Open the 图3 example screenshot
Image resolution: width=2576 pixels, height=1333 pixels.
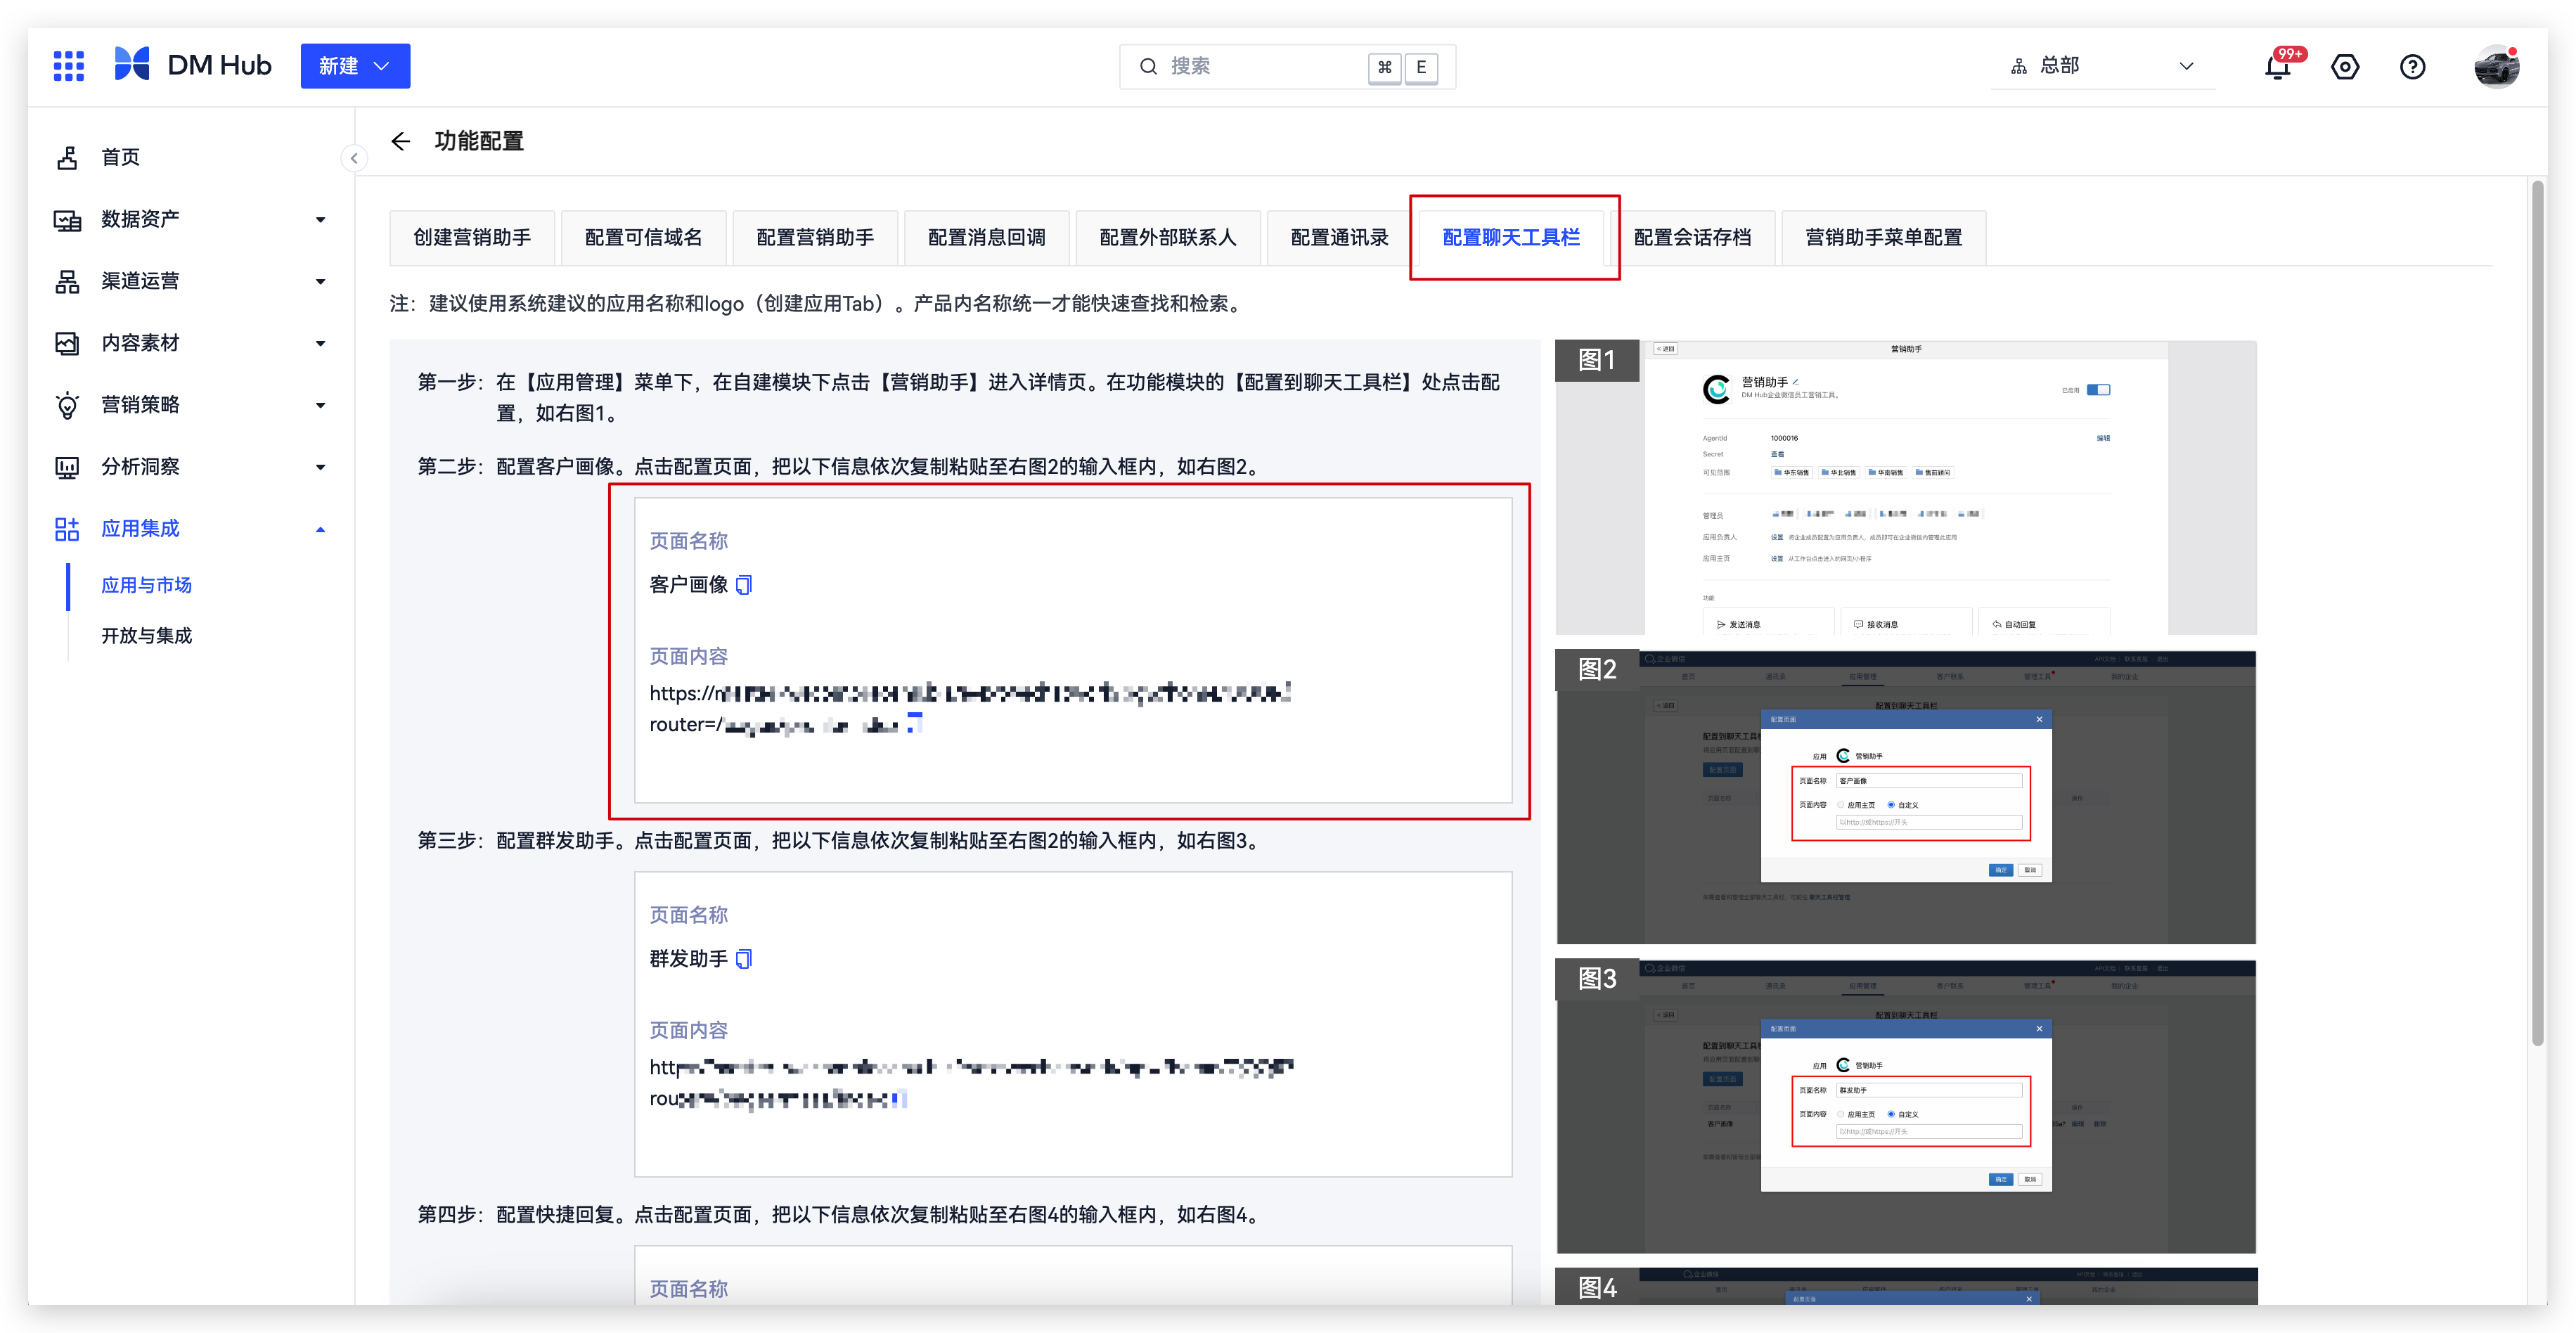tap(1906, 1106)
